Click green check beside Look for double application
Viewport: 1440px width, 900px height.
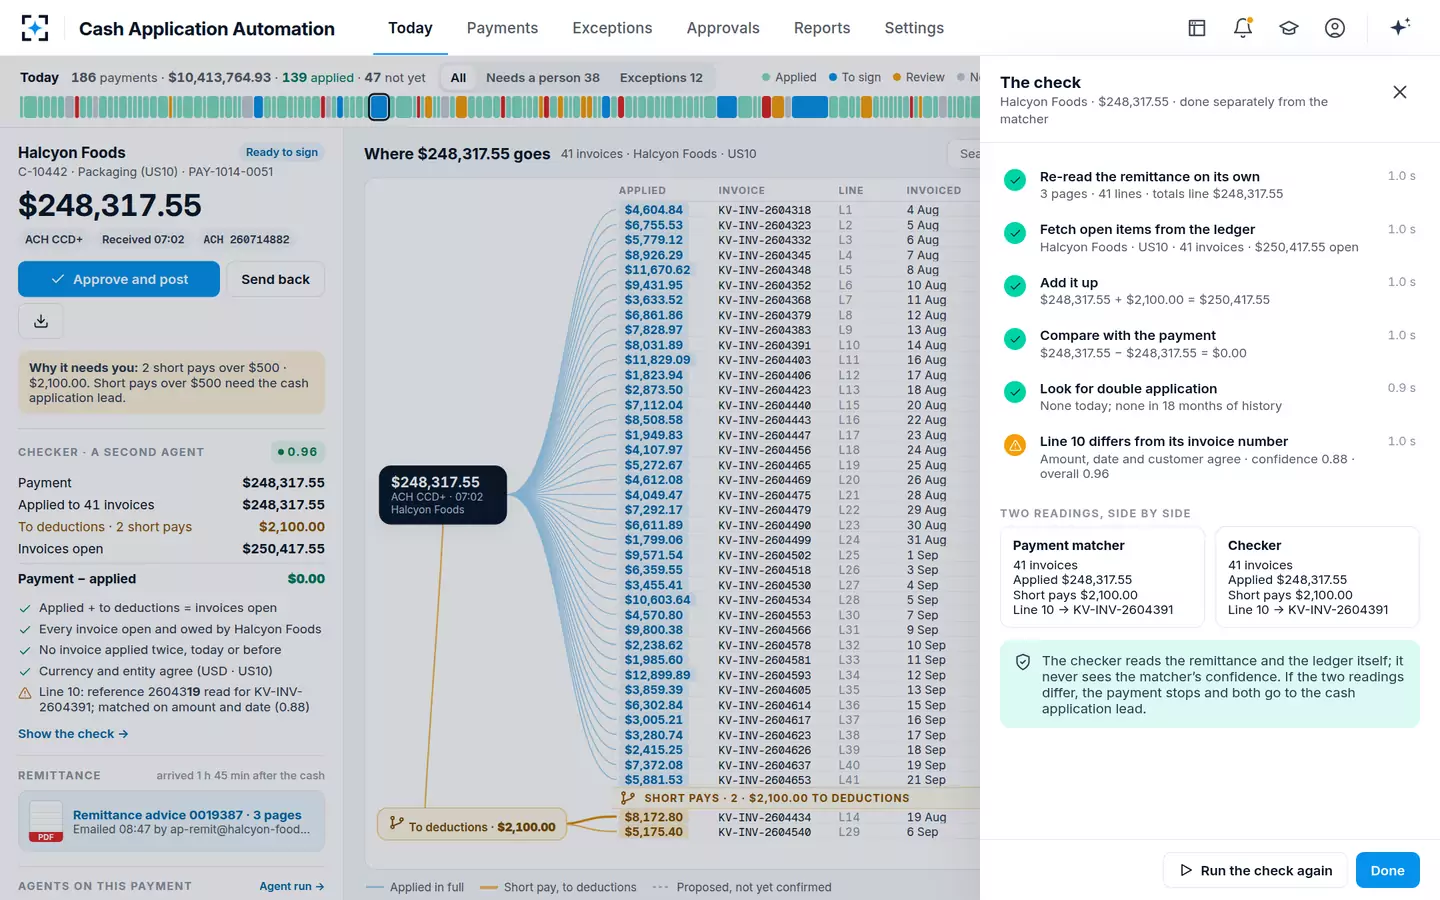[1015, 392]
